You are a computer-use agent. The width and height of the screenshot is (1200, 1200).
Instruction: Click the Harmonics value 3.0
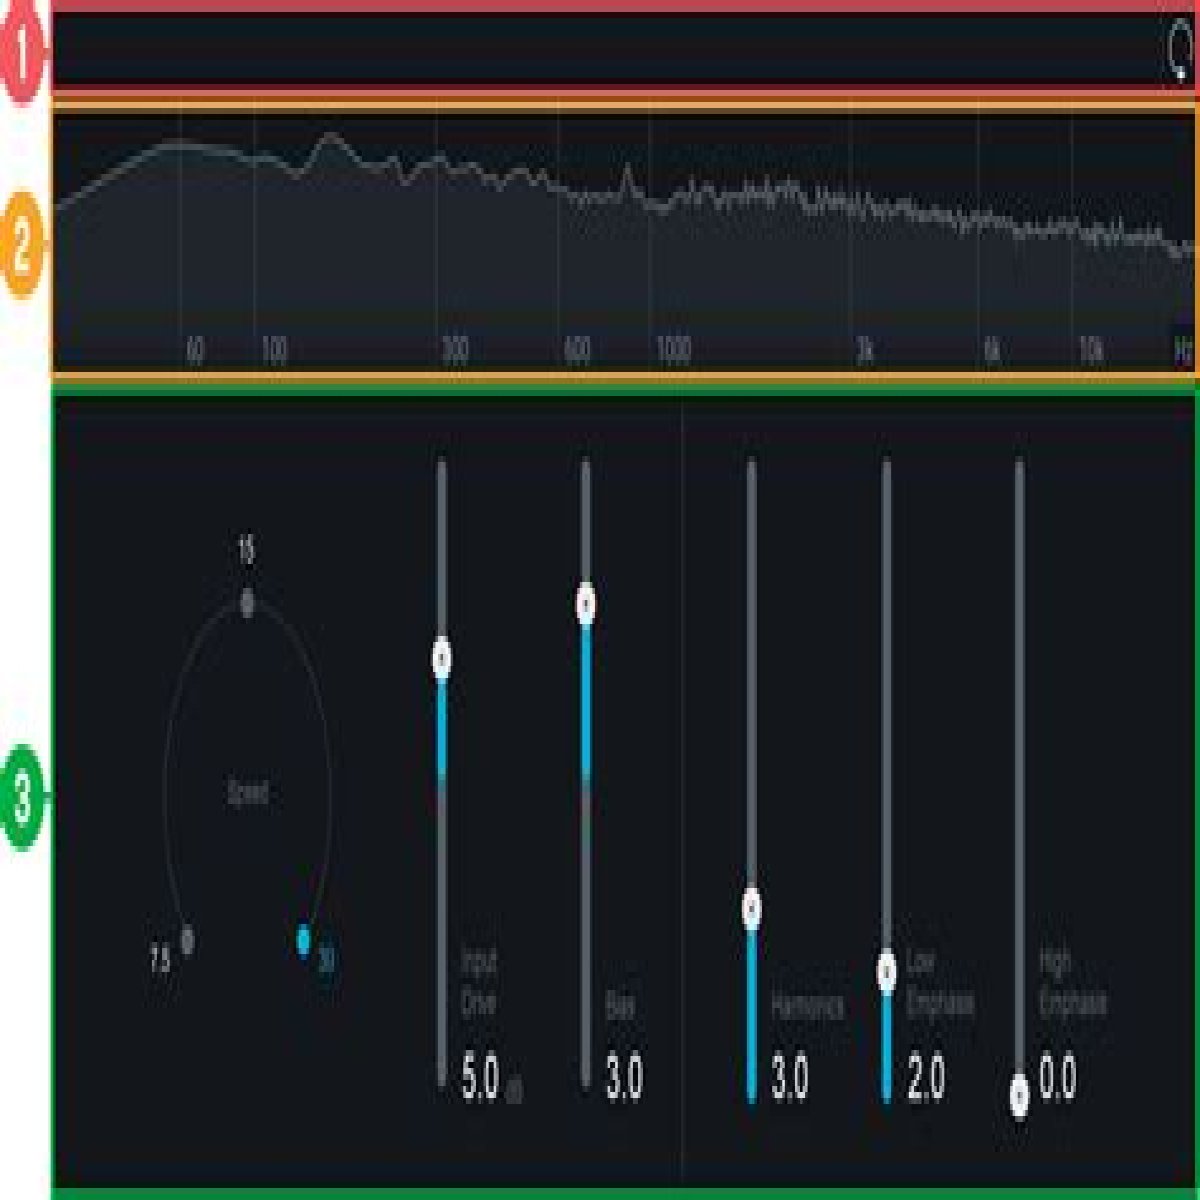[x=789, y=1079]
